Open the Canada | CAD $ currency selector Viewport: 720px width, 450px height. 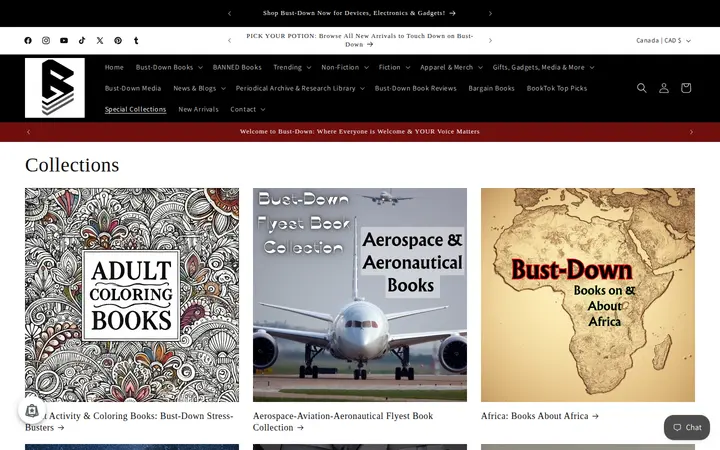click(663, 40)
